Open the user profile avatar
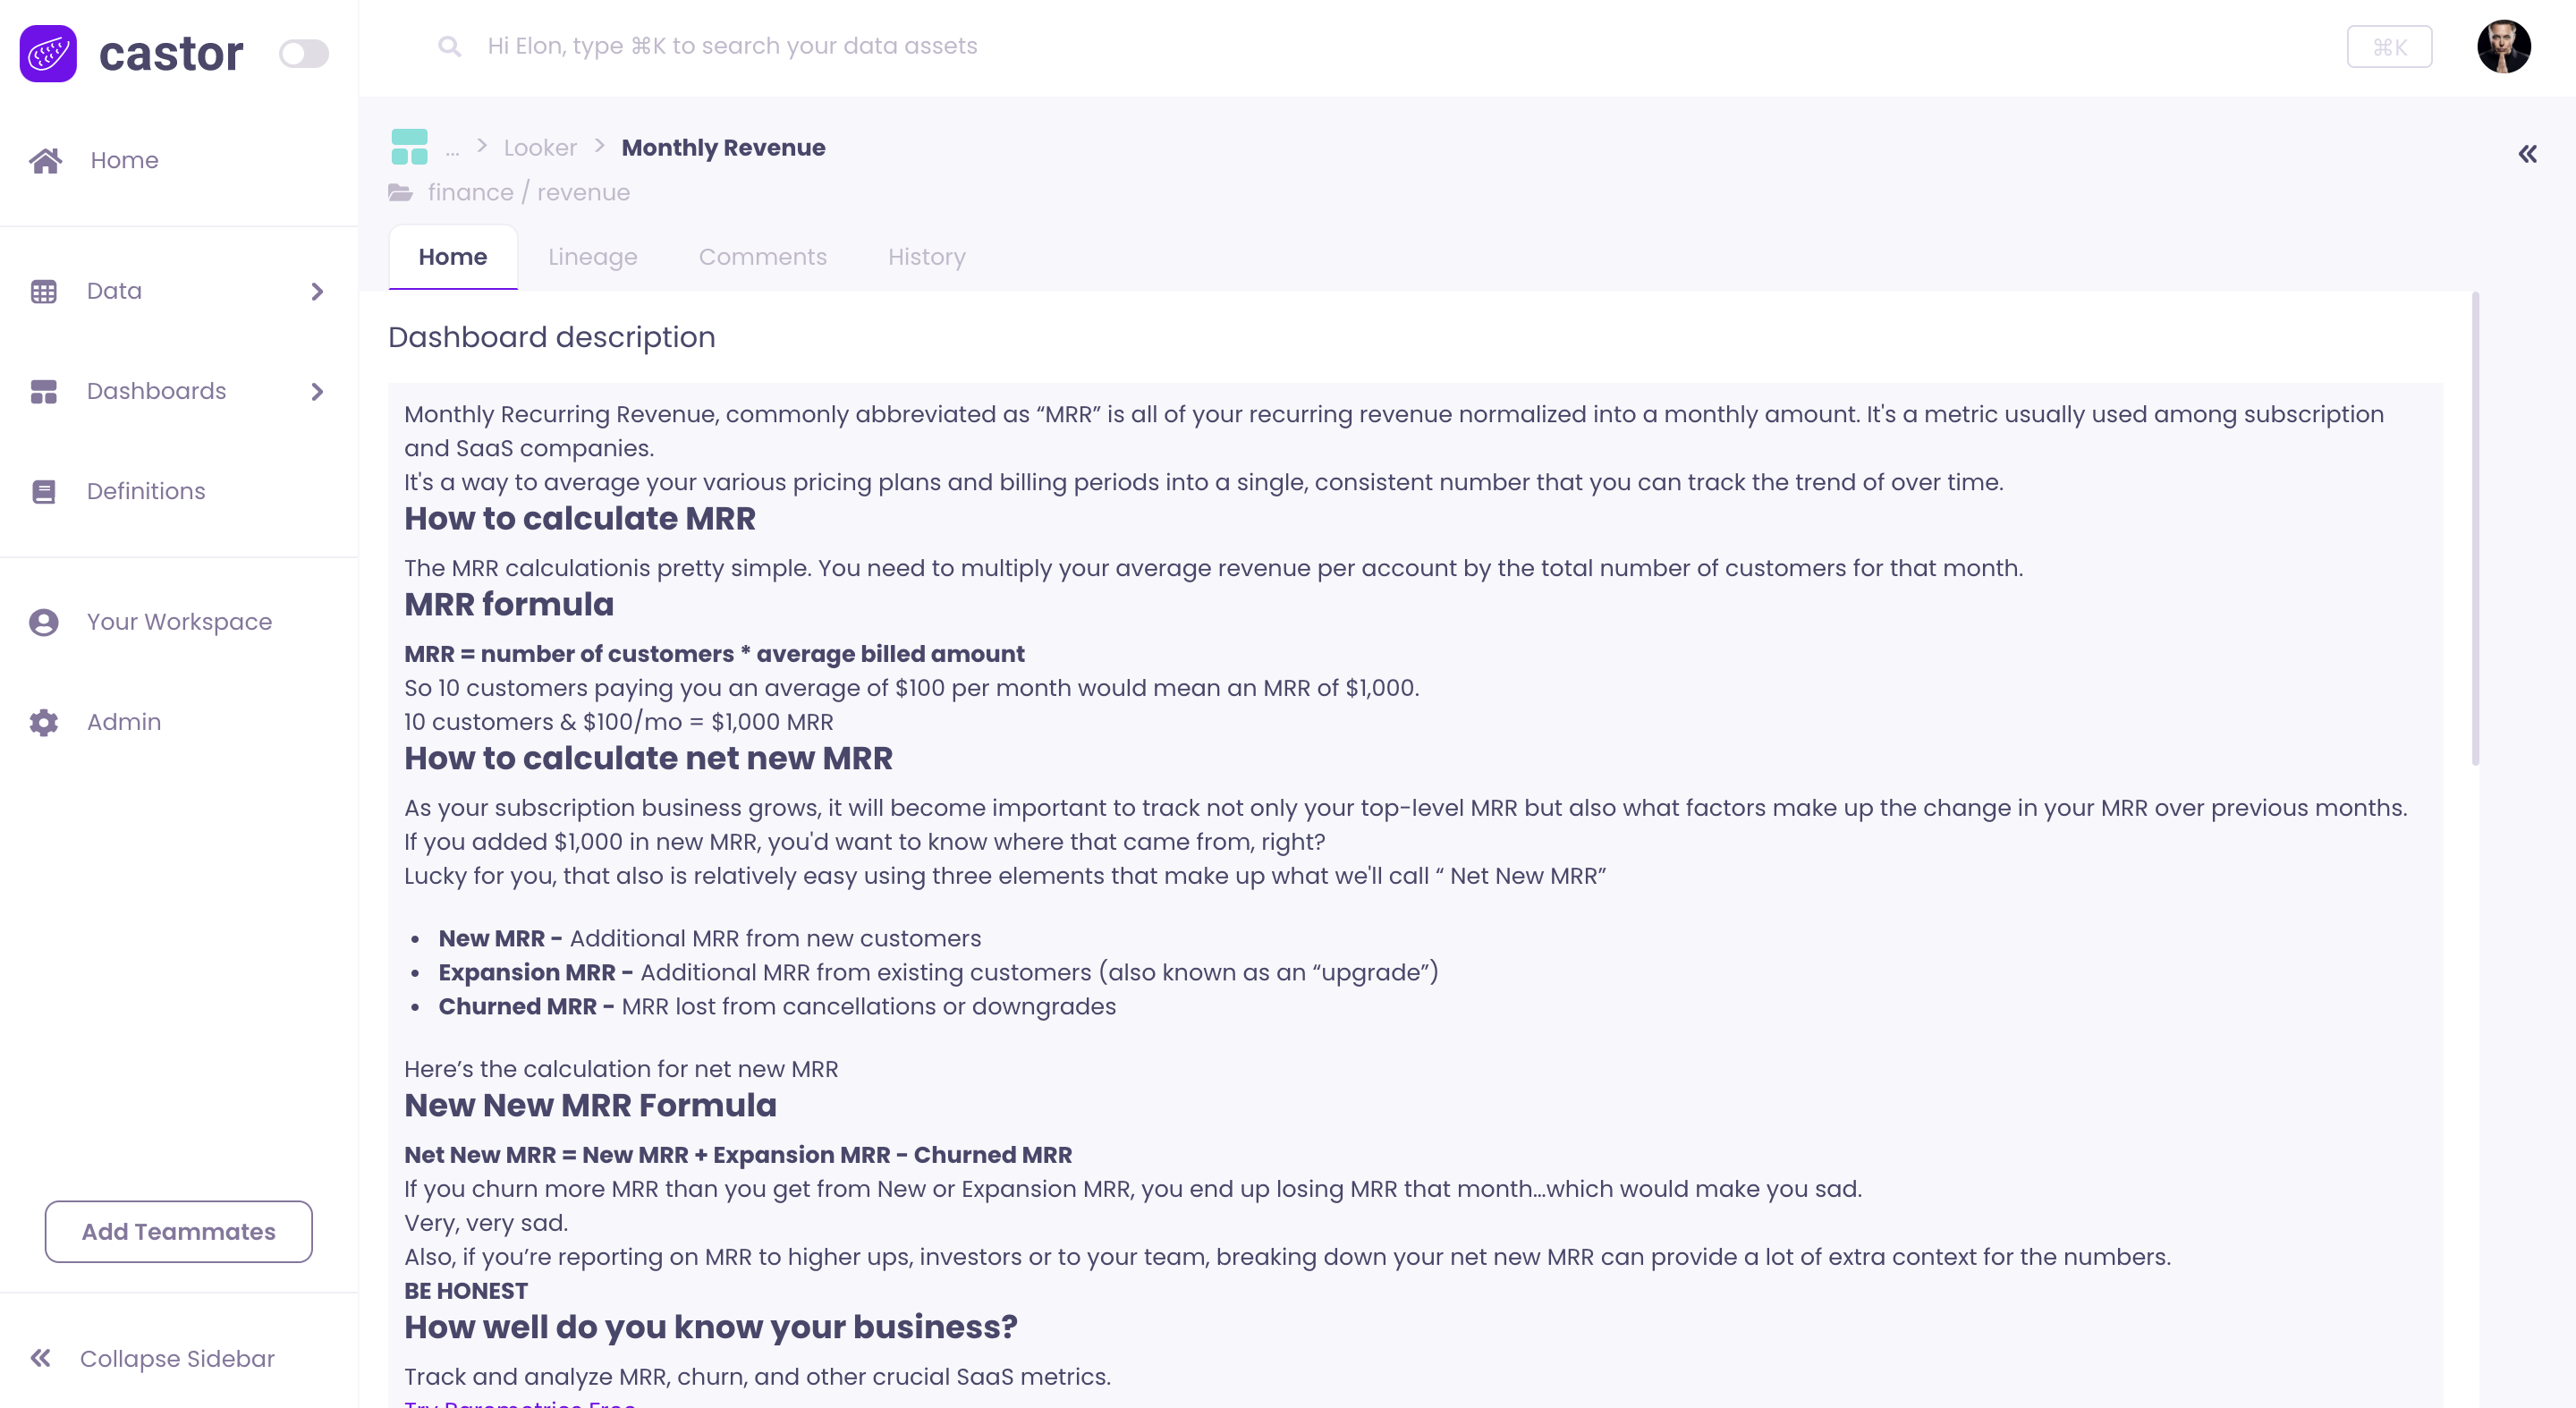The height and width of the screenshot is (1408, 2576). point(2503,47)
